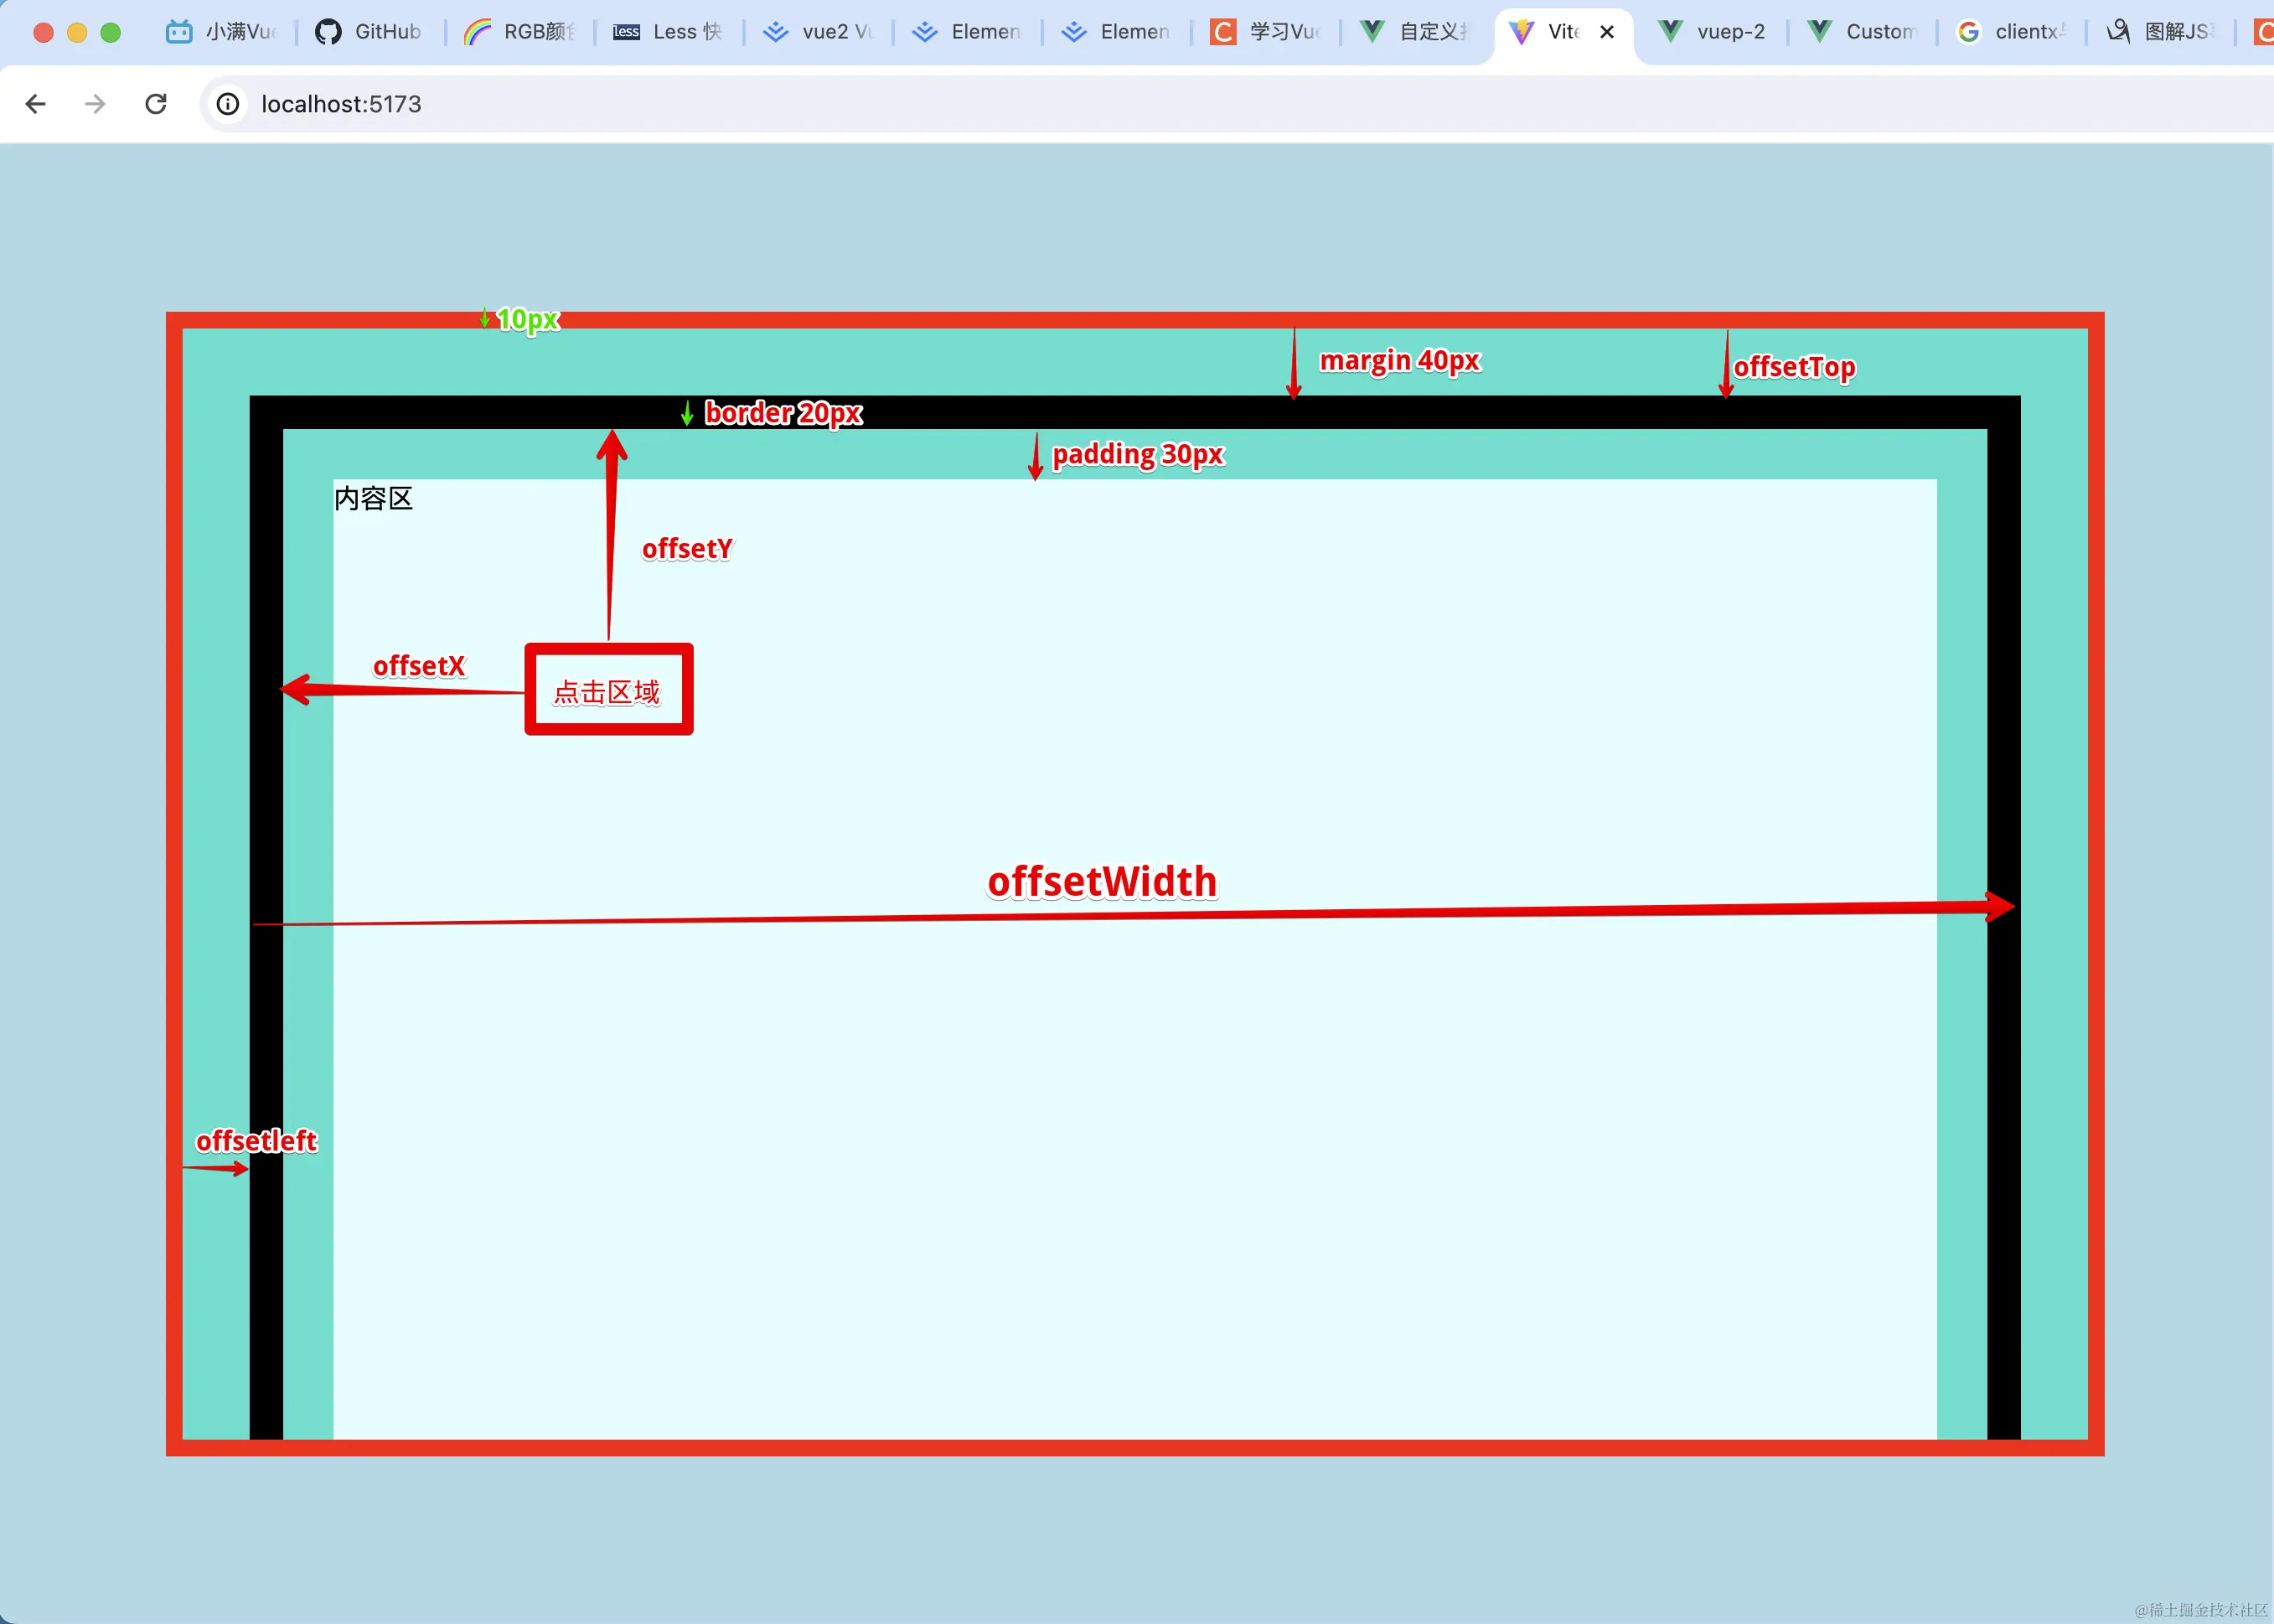This screenshot has width=2274, height=1624.
Task: Click the Vite logo on the active tab
Action: [x=1521, y=31]
